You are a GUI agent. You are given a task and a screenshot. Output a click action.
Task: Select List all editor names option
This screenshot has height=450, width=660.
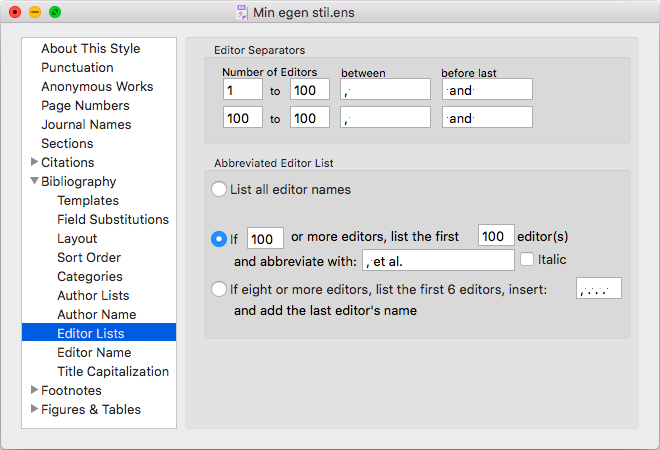[x=219, y=189]
